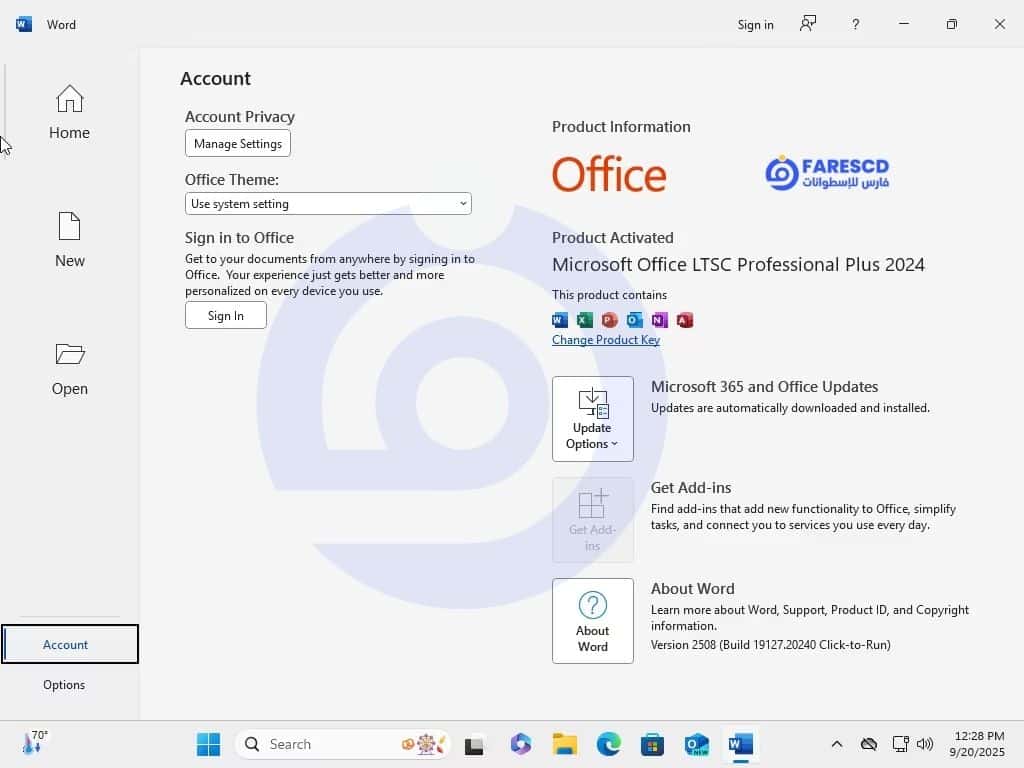This screenshot has width=1024, height=768.
Task: Open the About Word tile
Action: coord(592,621)
